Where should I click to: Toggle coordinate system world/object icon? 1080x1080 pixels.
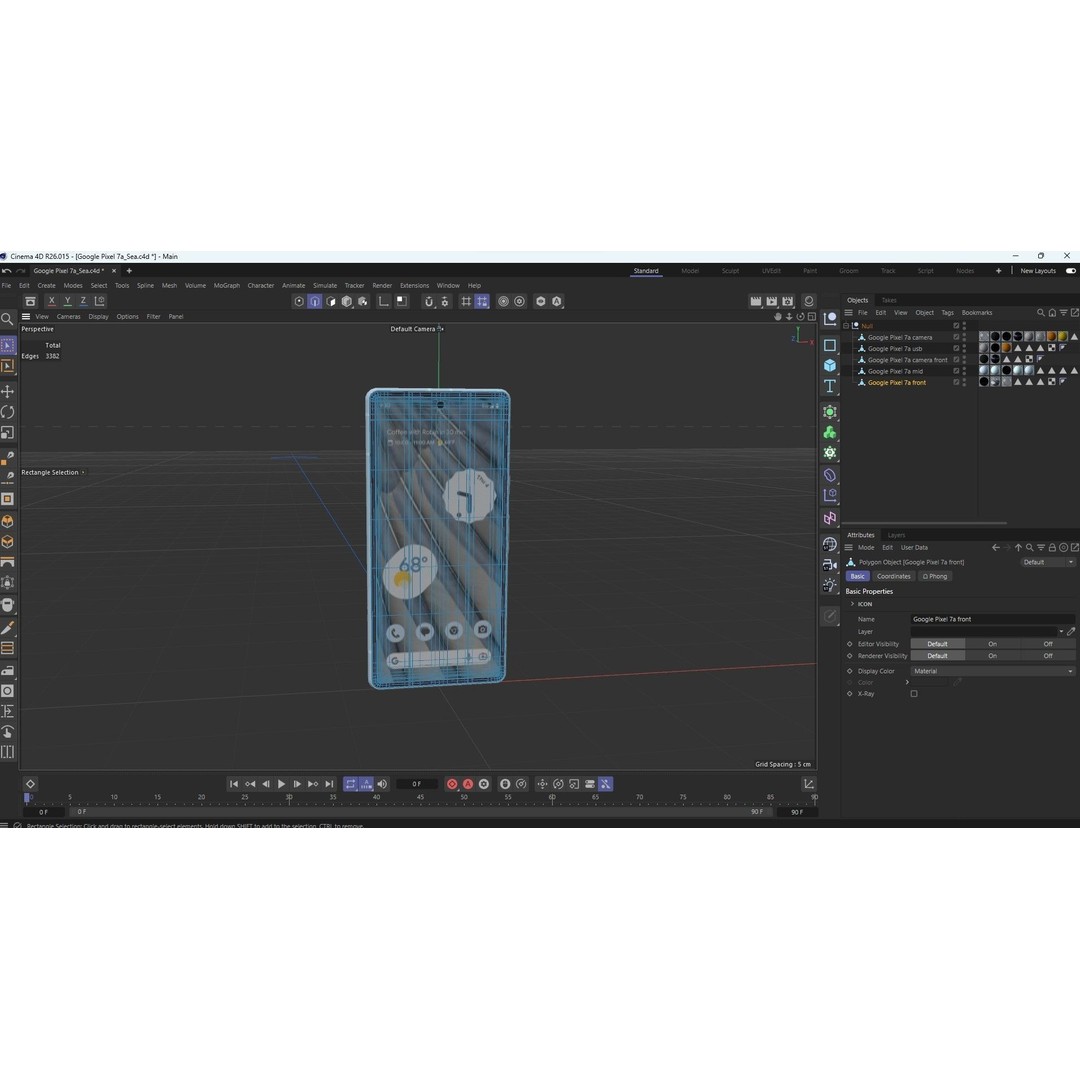[x=100, y=301]
